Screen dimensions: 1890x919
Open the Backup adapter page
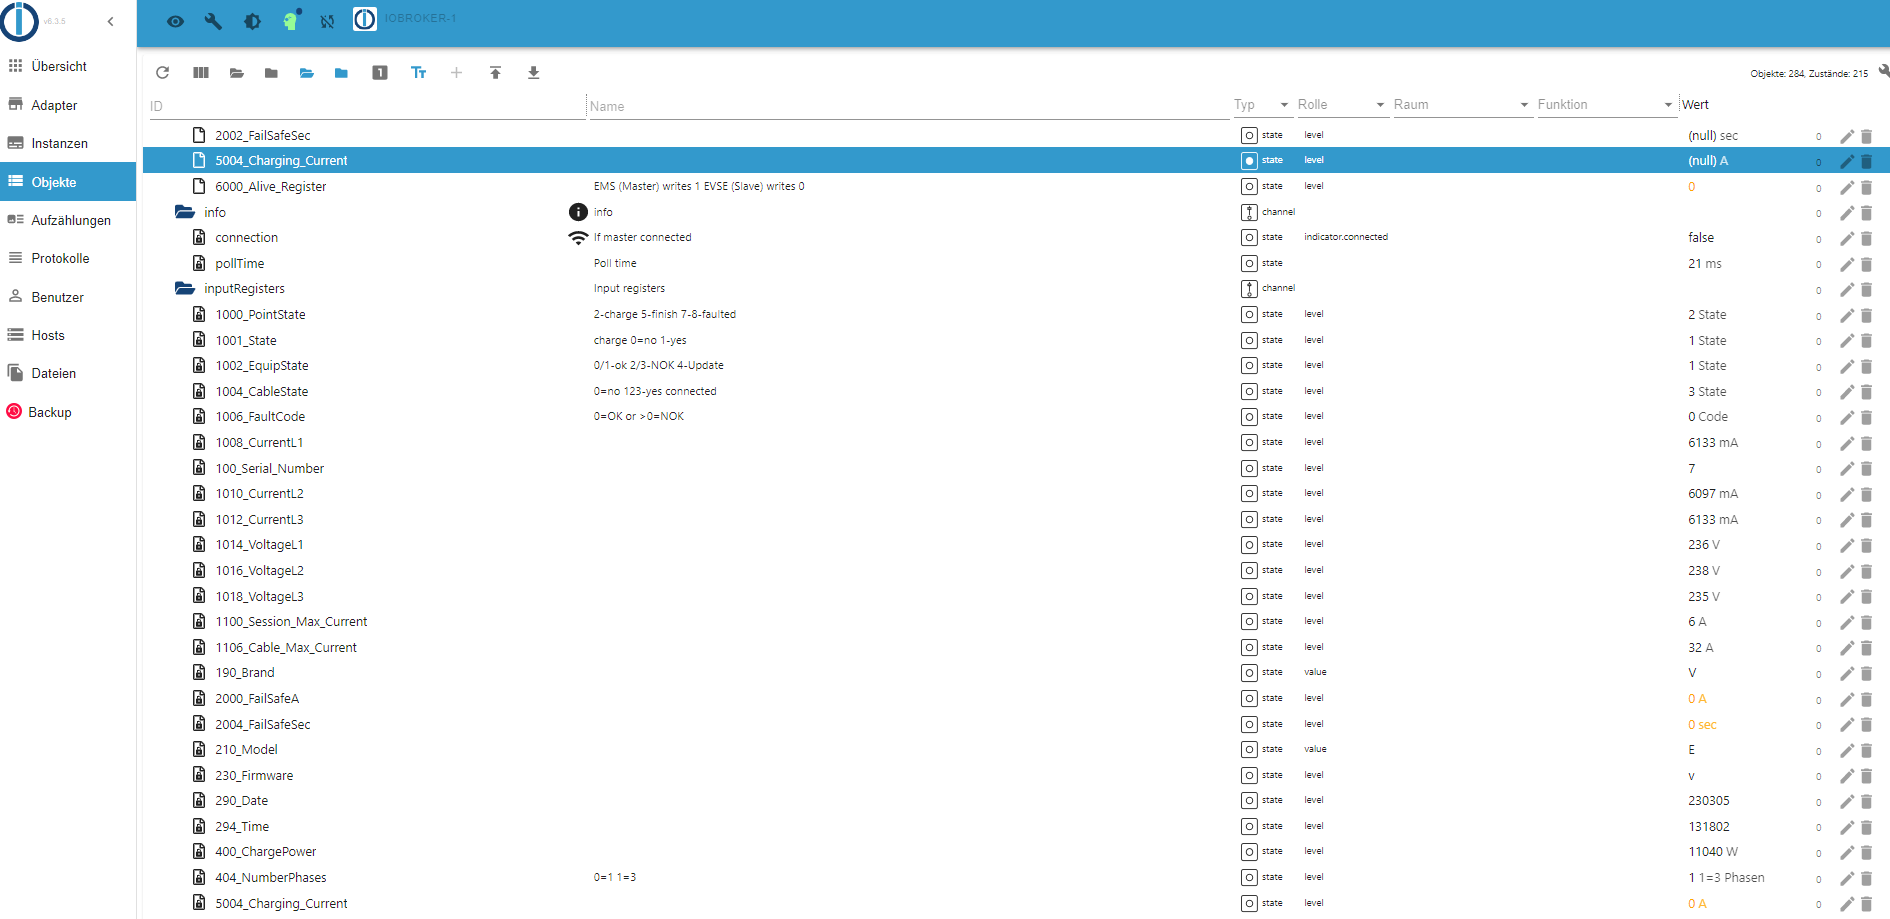(68, 412)
